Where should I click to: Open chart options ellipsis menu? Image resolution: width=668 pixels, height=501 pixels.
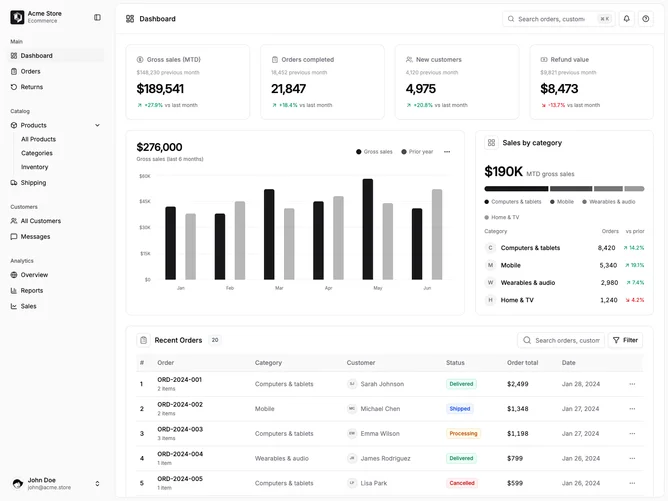coord(447,152)
